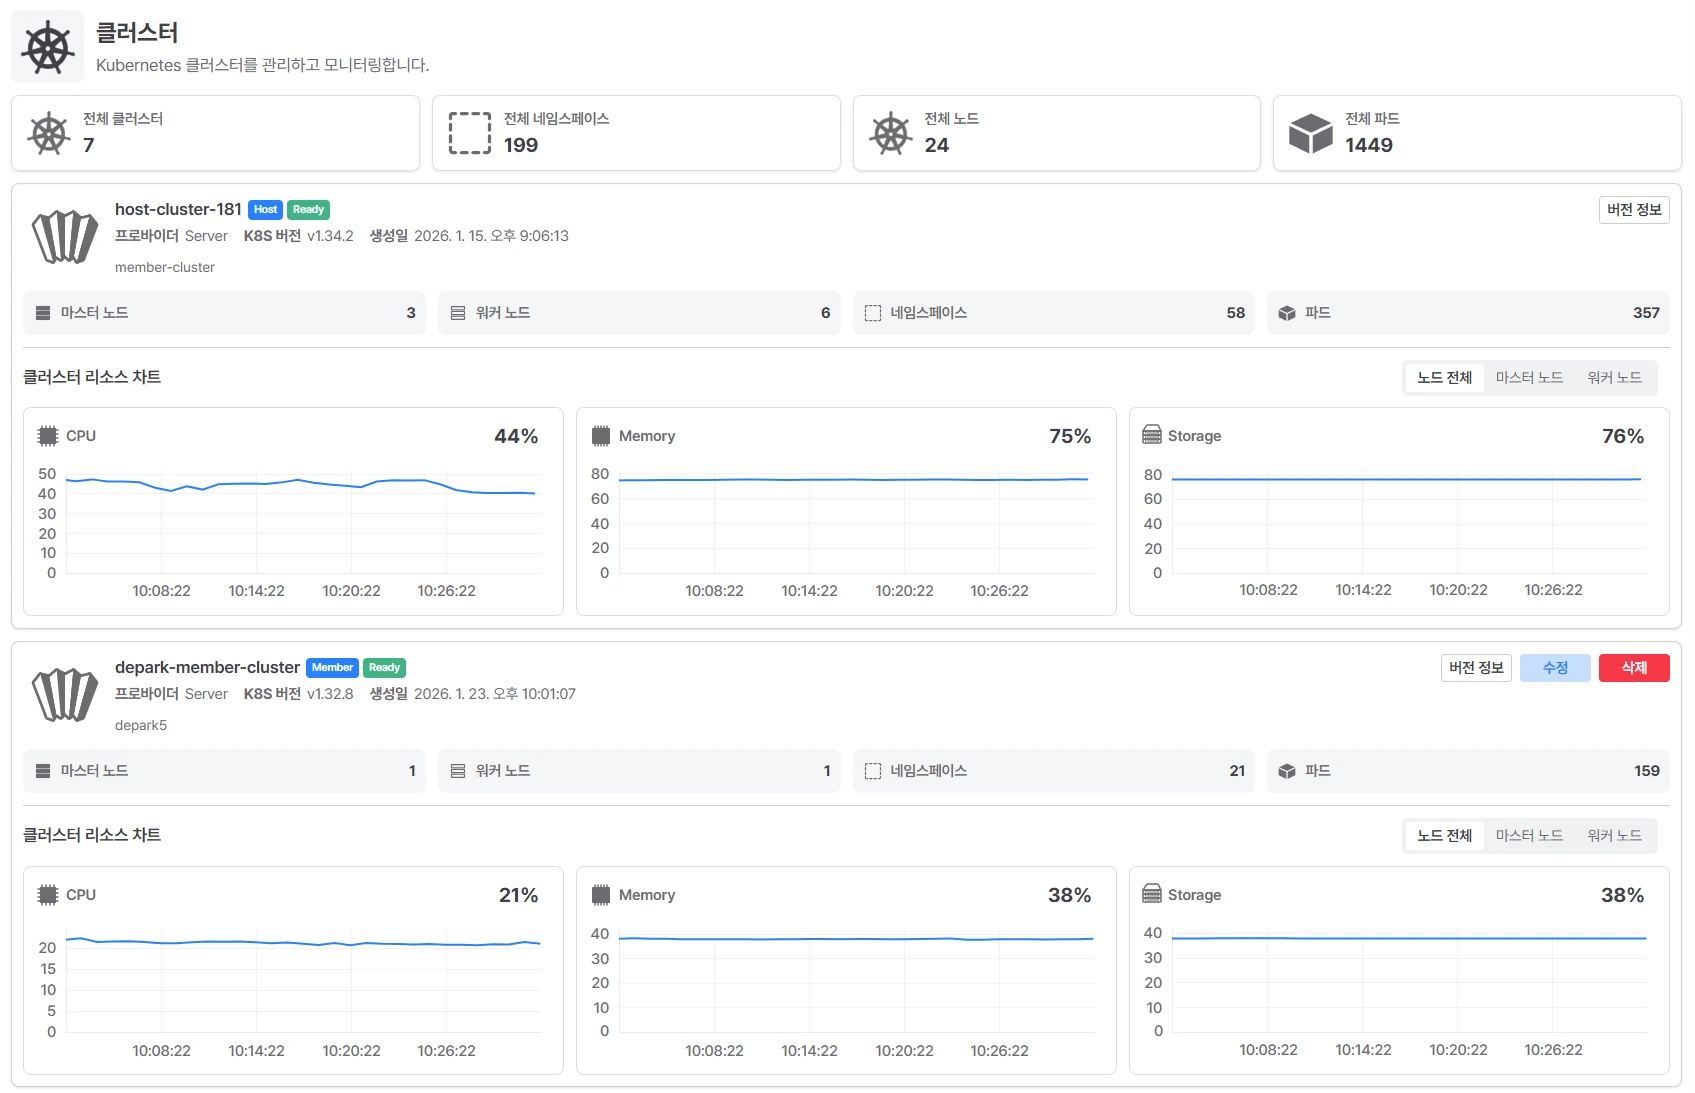Click the helm icon in 전체 노드 card
The height and width of the screenshot is (1093, 1695).
[890, 134]
